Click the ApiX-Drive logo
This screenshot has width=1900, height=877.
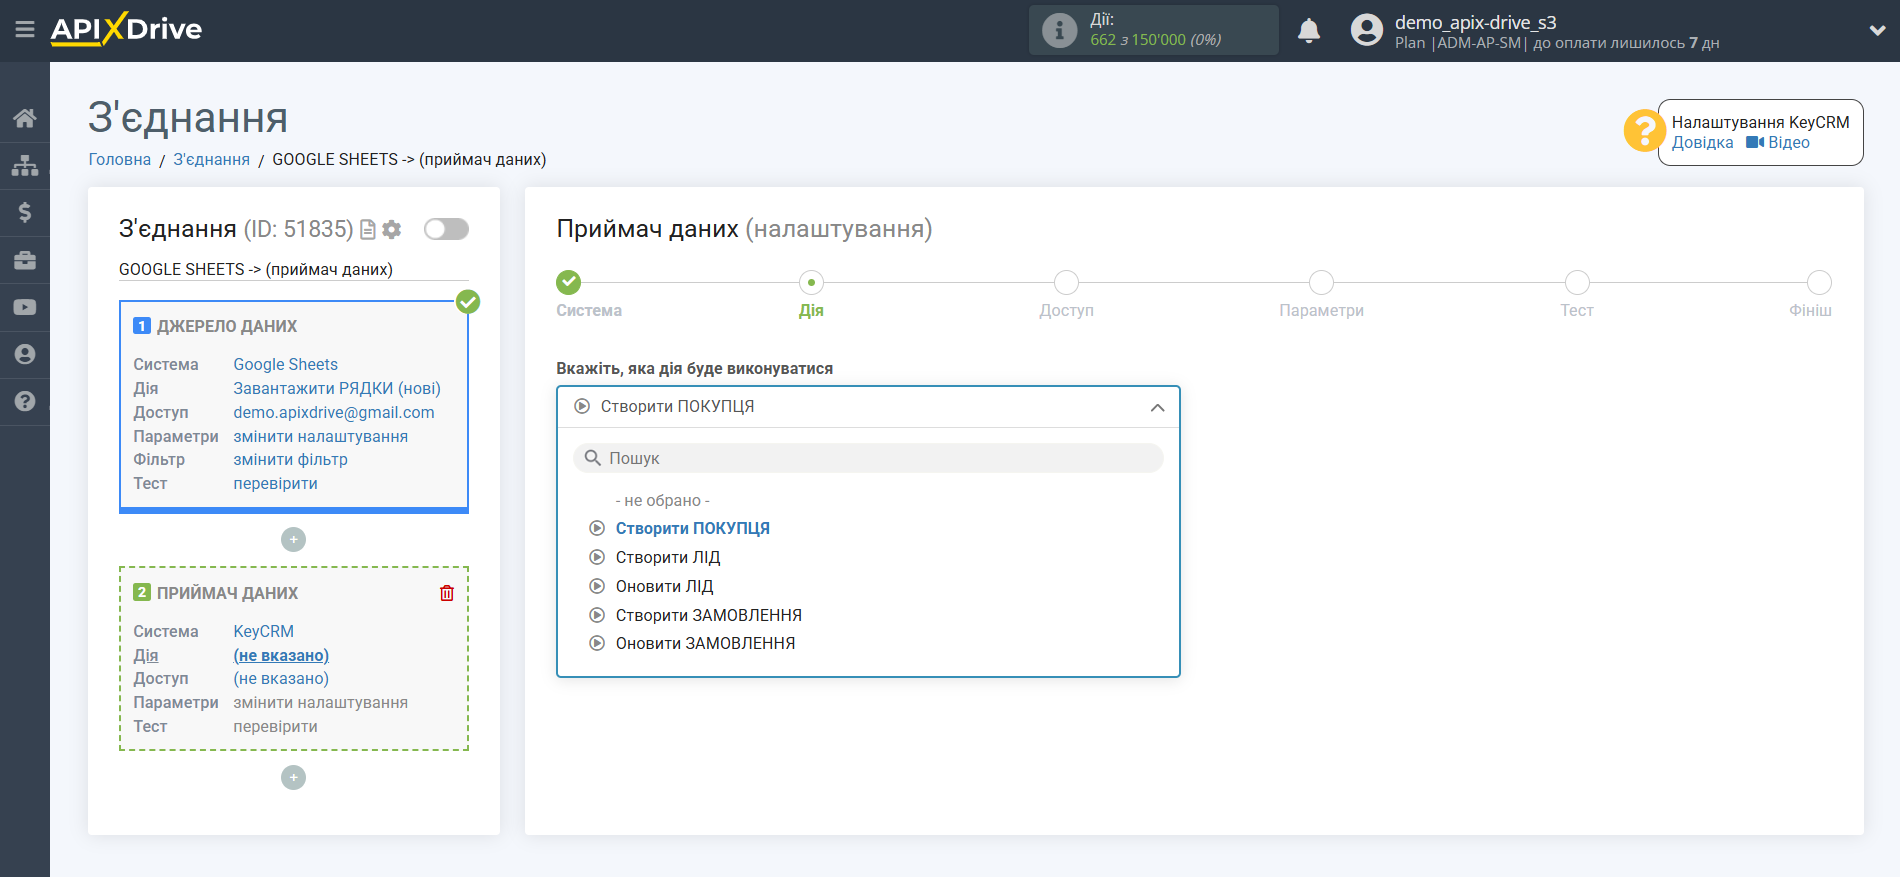[126, 29]
